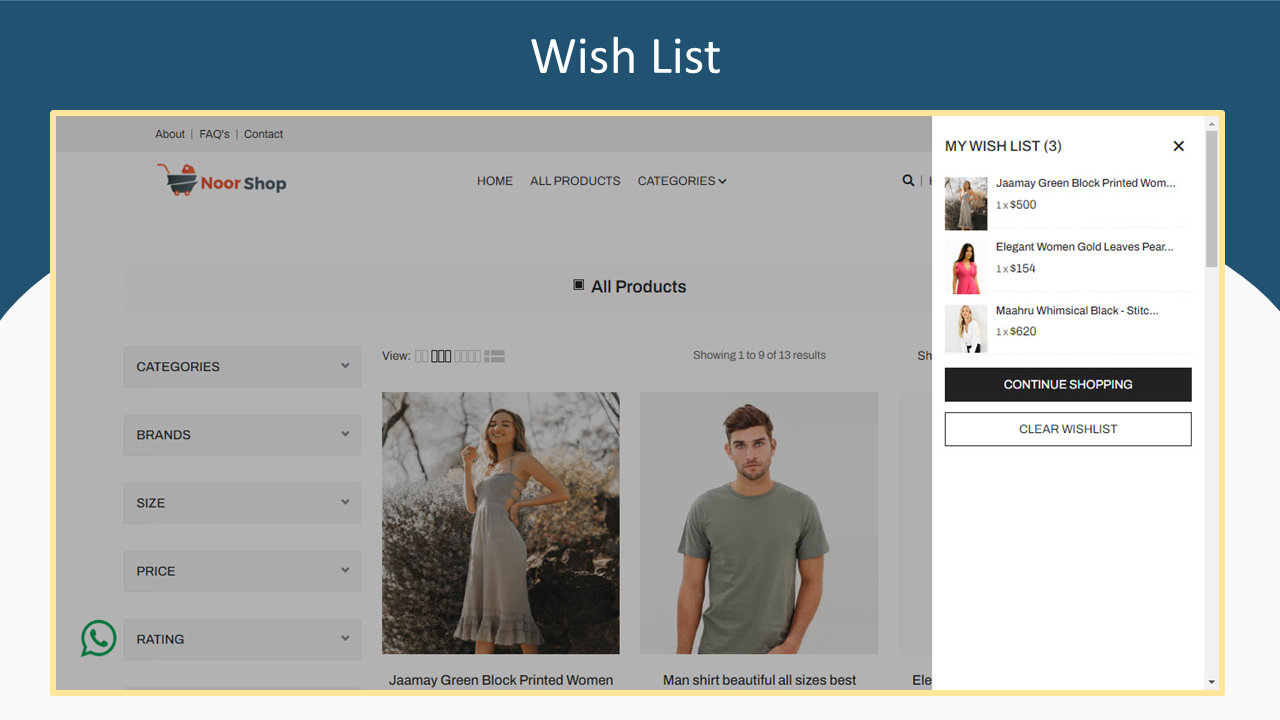The width and height of the screenshot is (1280, 720).
Task: Close the MY WISH LIST panel
Action: (x=1178, y=146)
